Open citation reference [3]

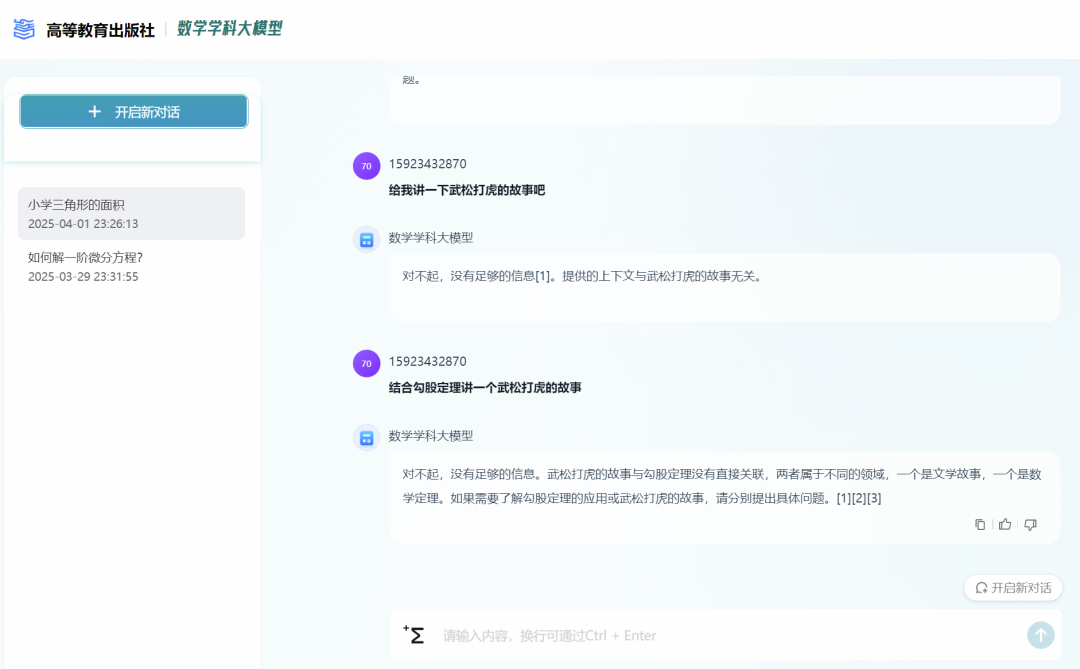[x=872, y=497]
